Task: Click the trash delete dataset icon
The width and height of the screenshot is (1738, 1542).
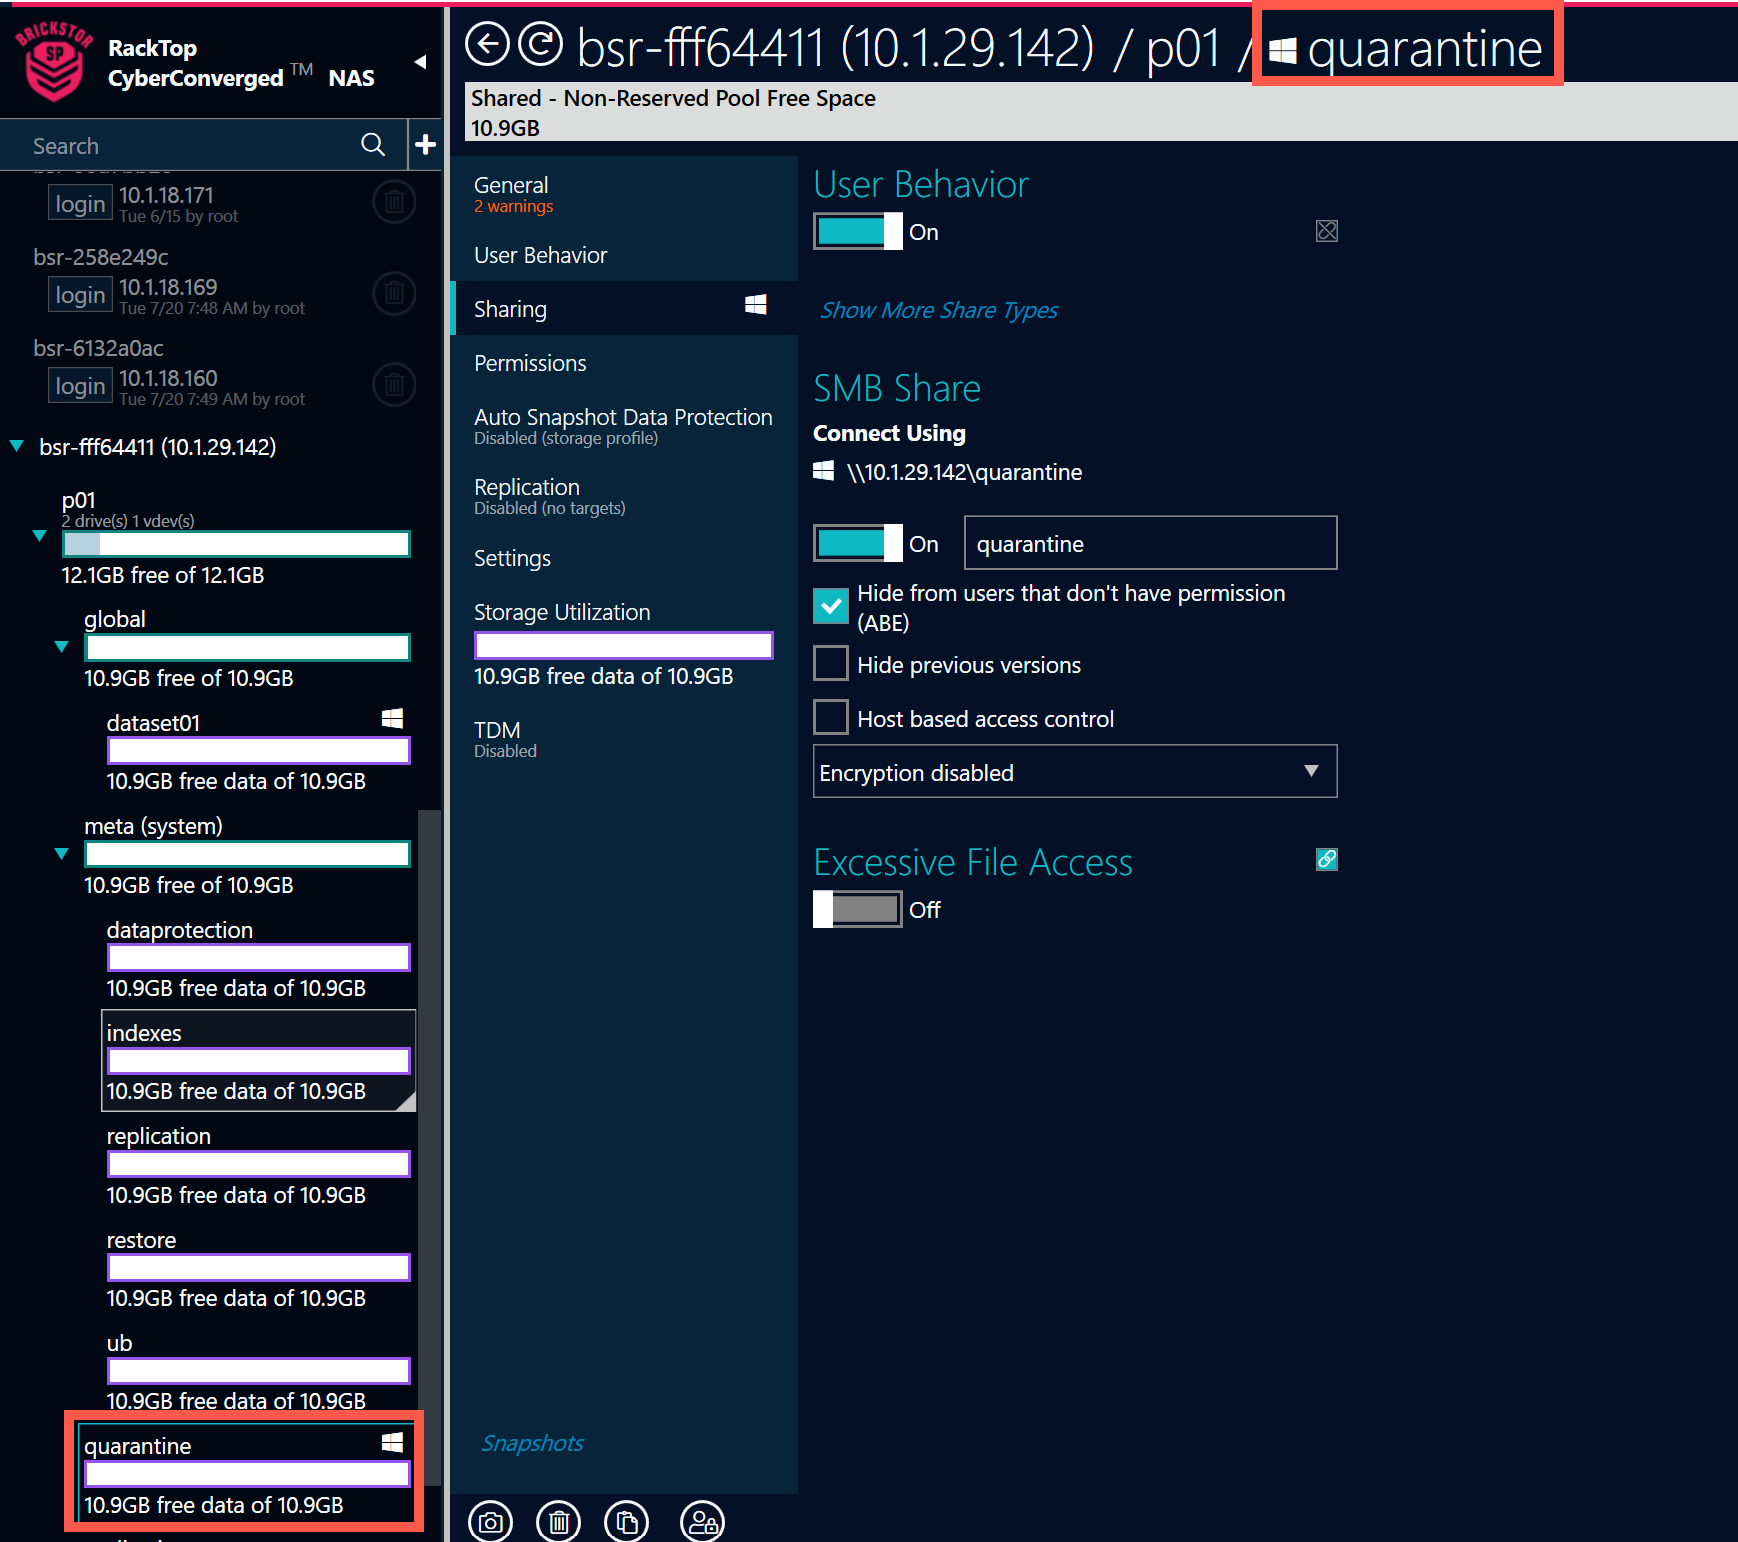Action: coord(558,1522)
